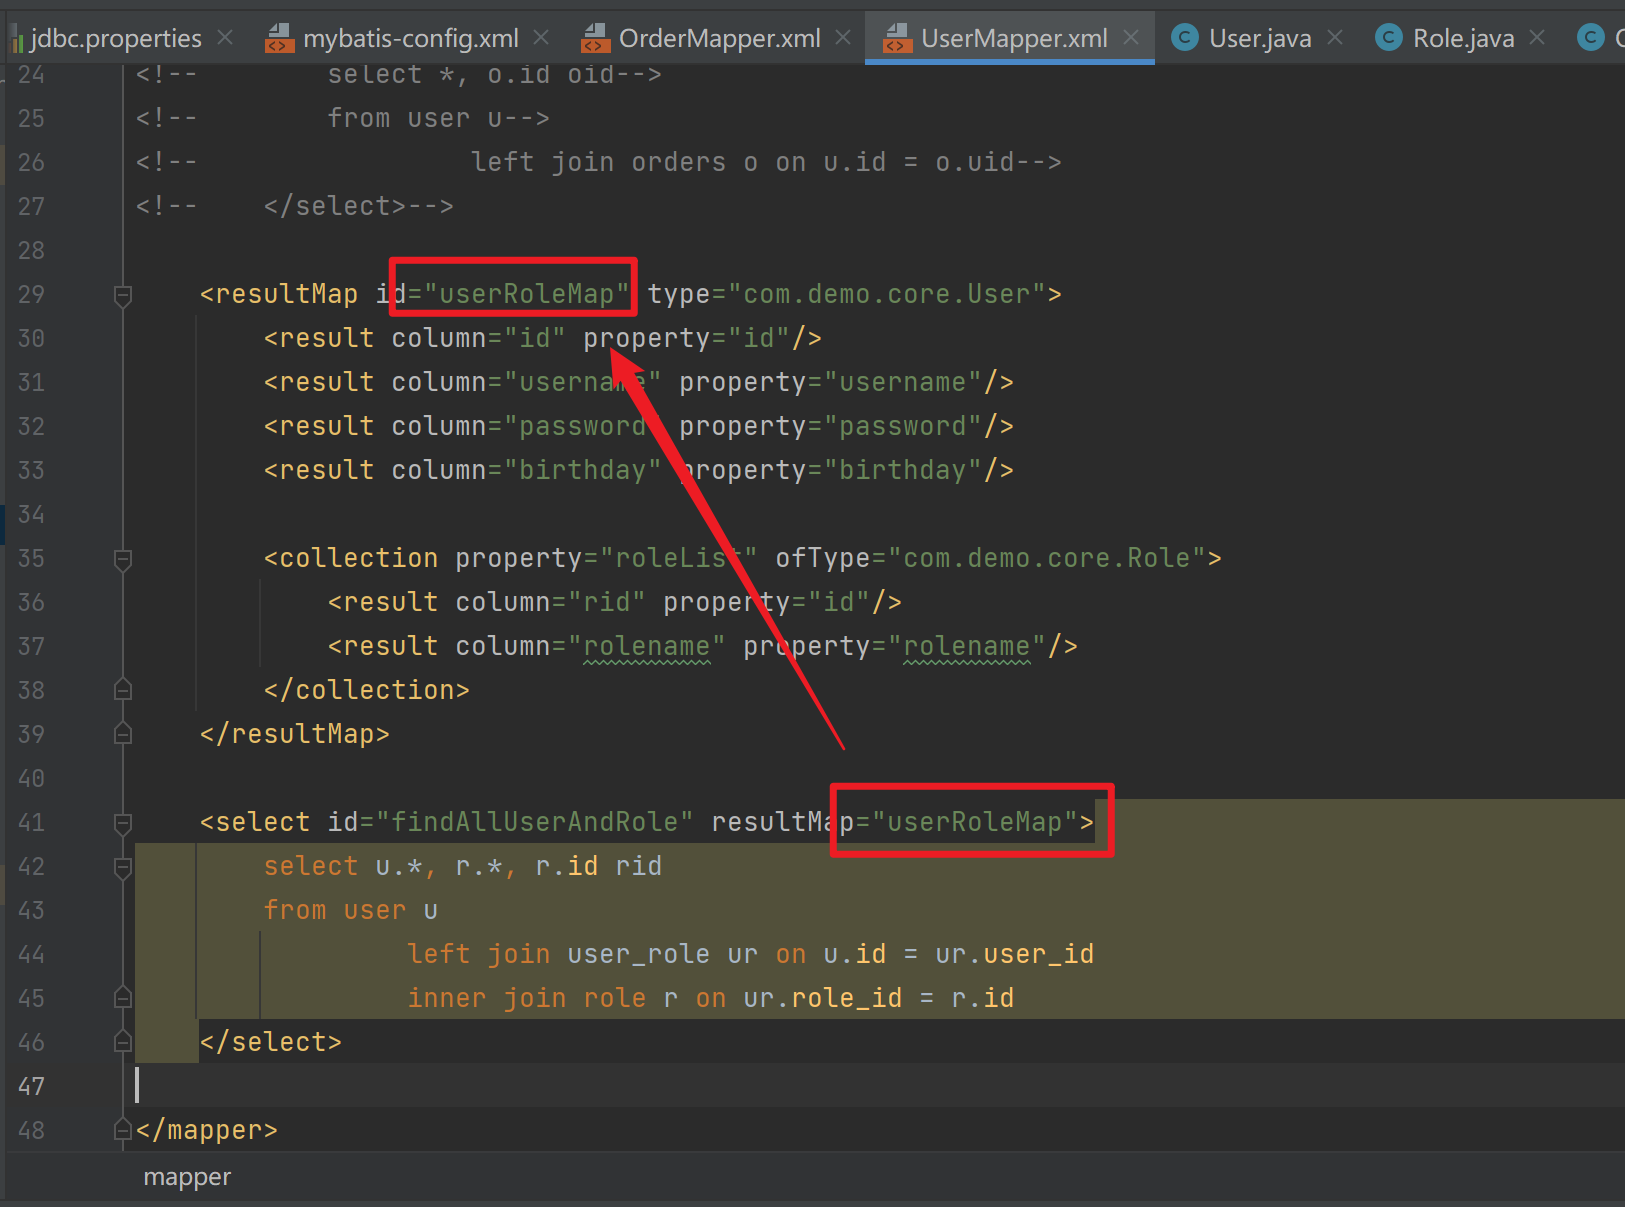
Task: Click the "findAllUserAndRole" select id
Action: 535,822
